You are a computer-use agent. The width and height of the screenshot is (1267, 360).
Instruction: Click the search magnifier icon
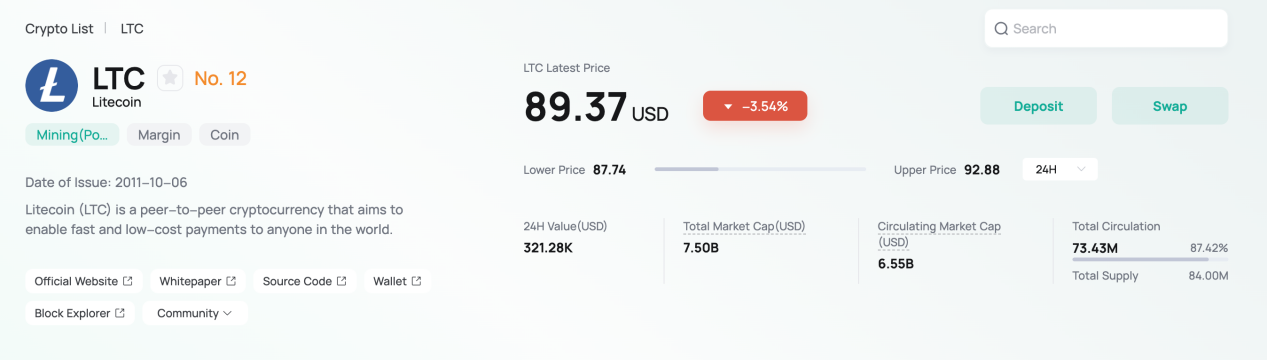(x=1001, y=29)
